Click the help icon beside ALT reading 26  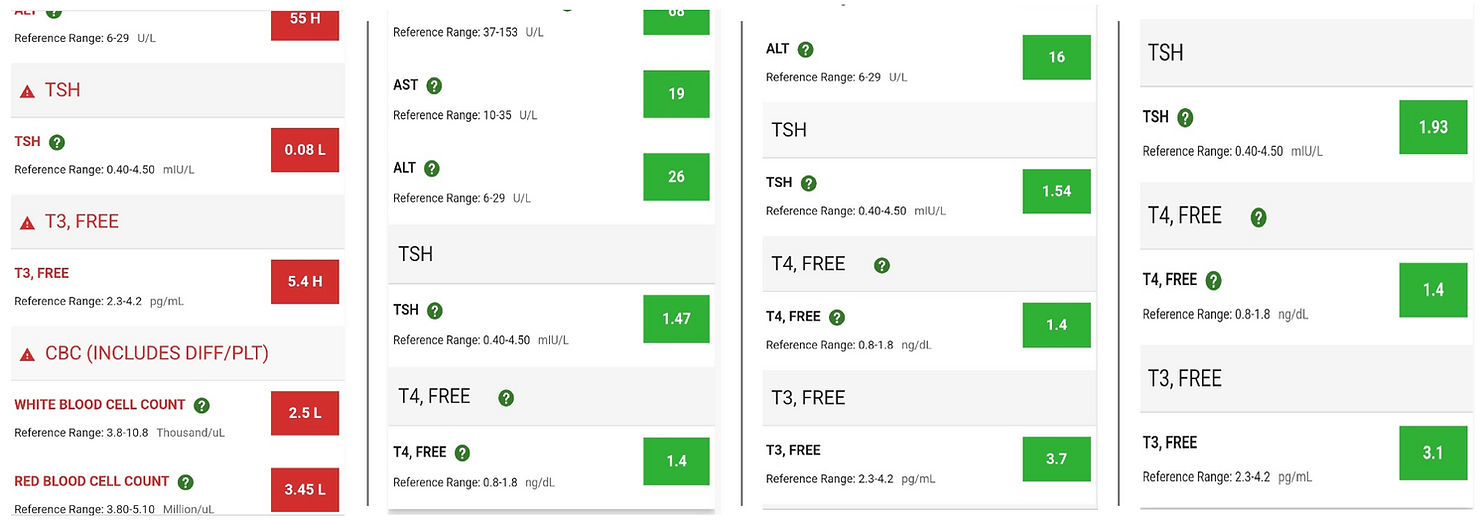click(432, 169)
